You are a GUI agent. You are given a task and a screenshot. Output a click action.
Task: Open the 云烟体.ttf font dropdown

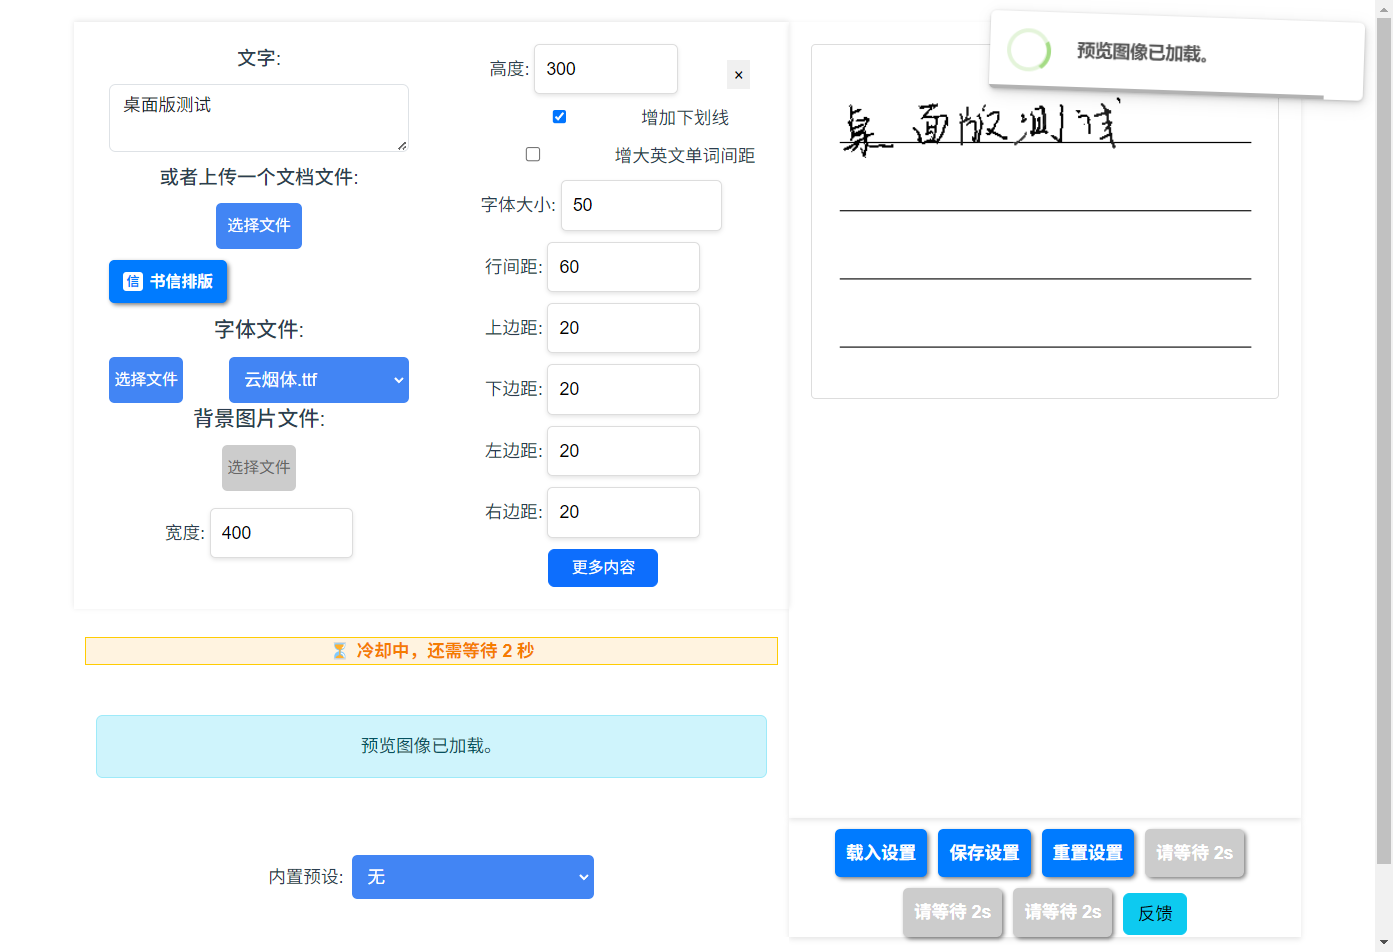(319, 380)
